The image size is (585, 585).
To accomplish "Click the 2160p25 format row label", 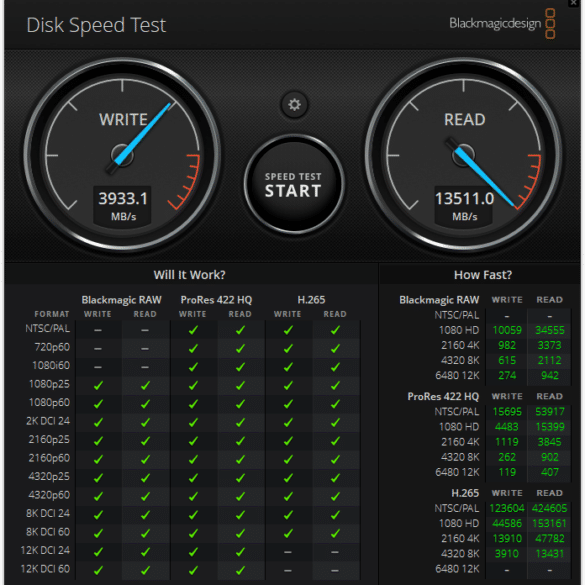I will click(x=49, y=439).
